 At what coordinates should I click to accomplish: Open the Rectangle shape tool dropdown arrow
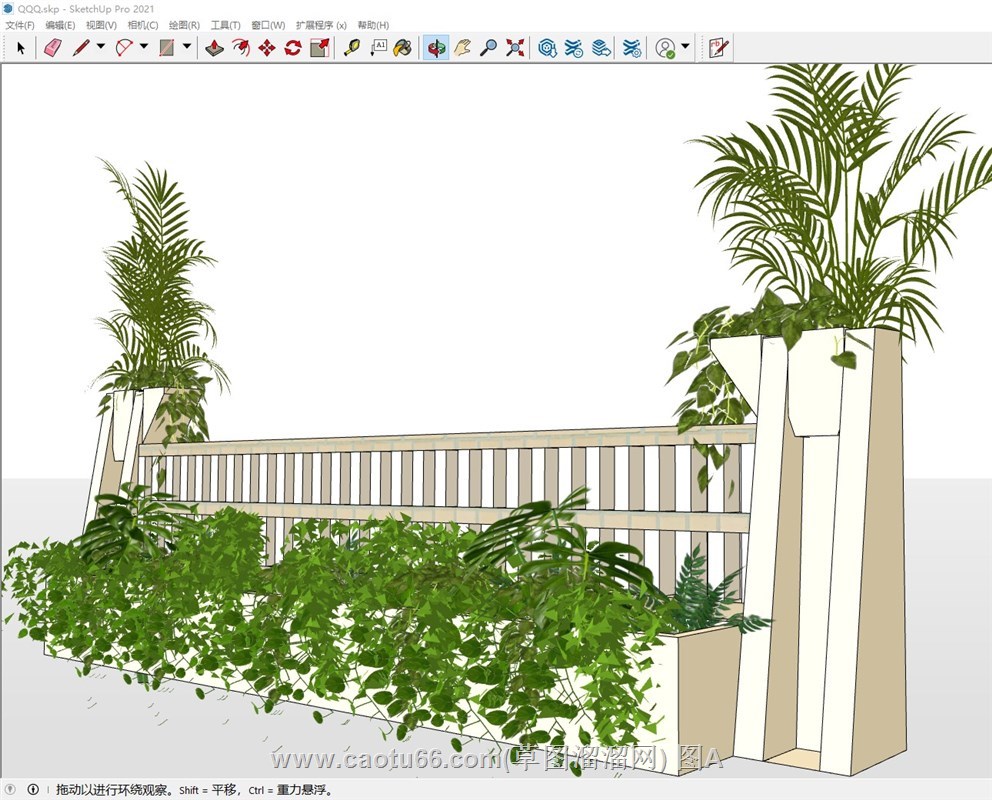(x=186, y=47)
